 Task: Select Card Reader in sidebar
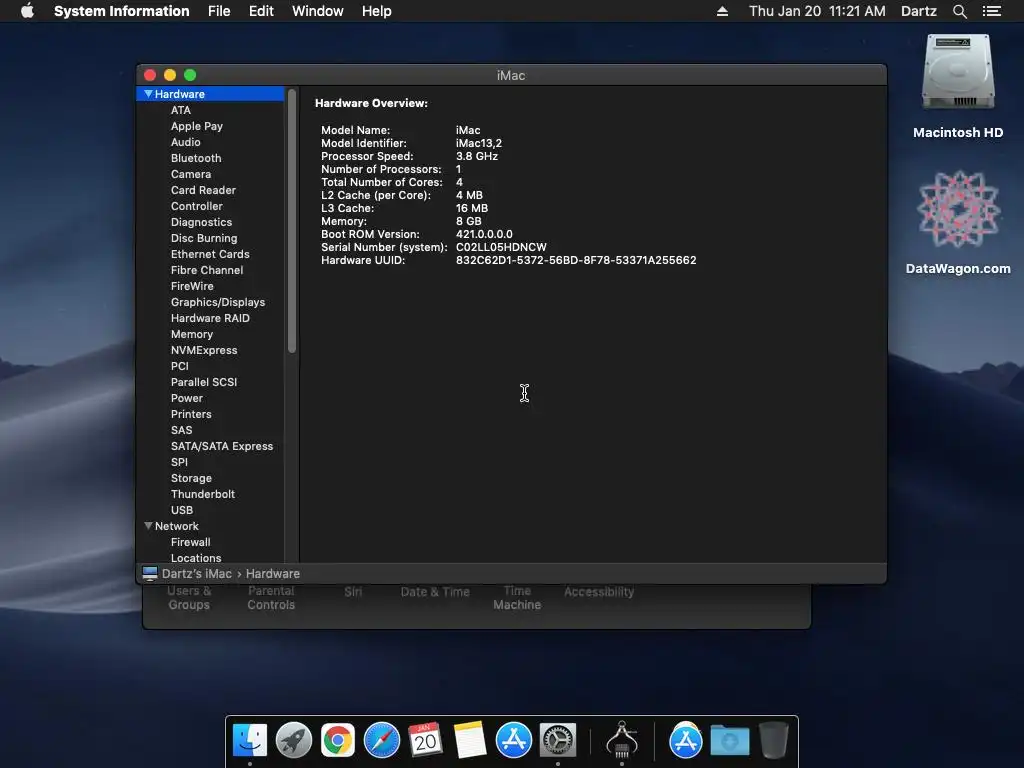pos(203,190)
